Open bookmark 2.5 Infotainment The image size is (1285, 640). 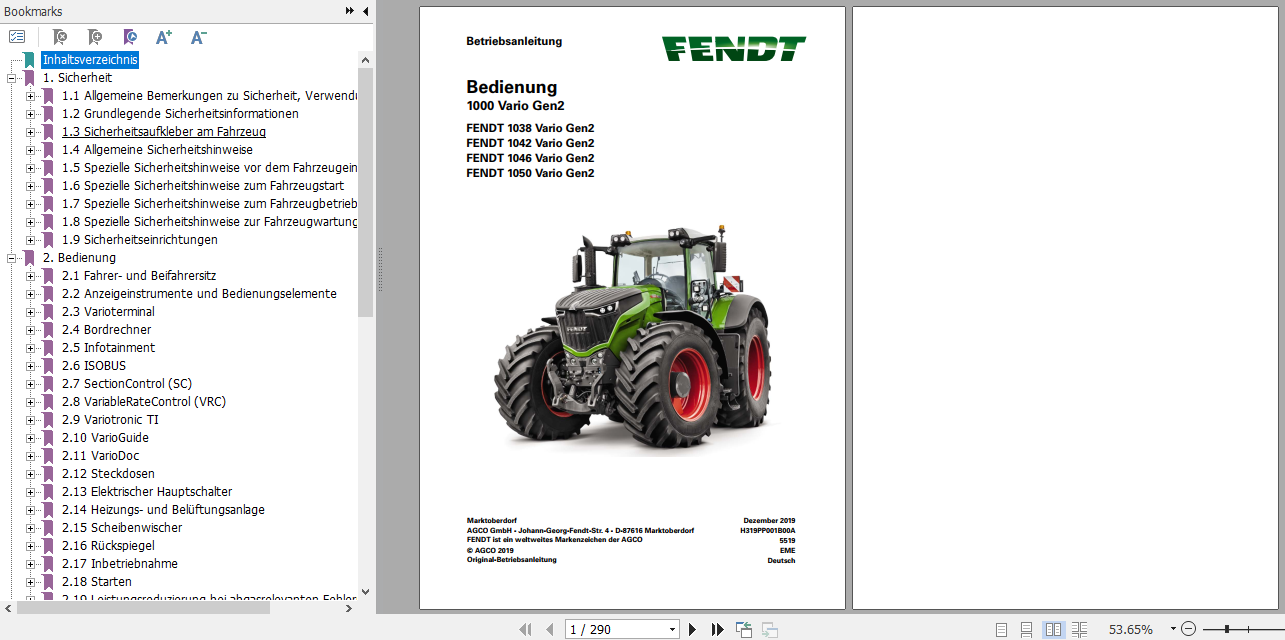[108, 348]
